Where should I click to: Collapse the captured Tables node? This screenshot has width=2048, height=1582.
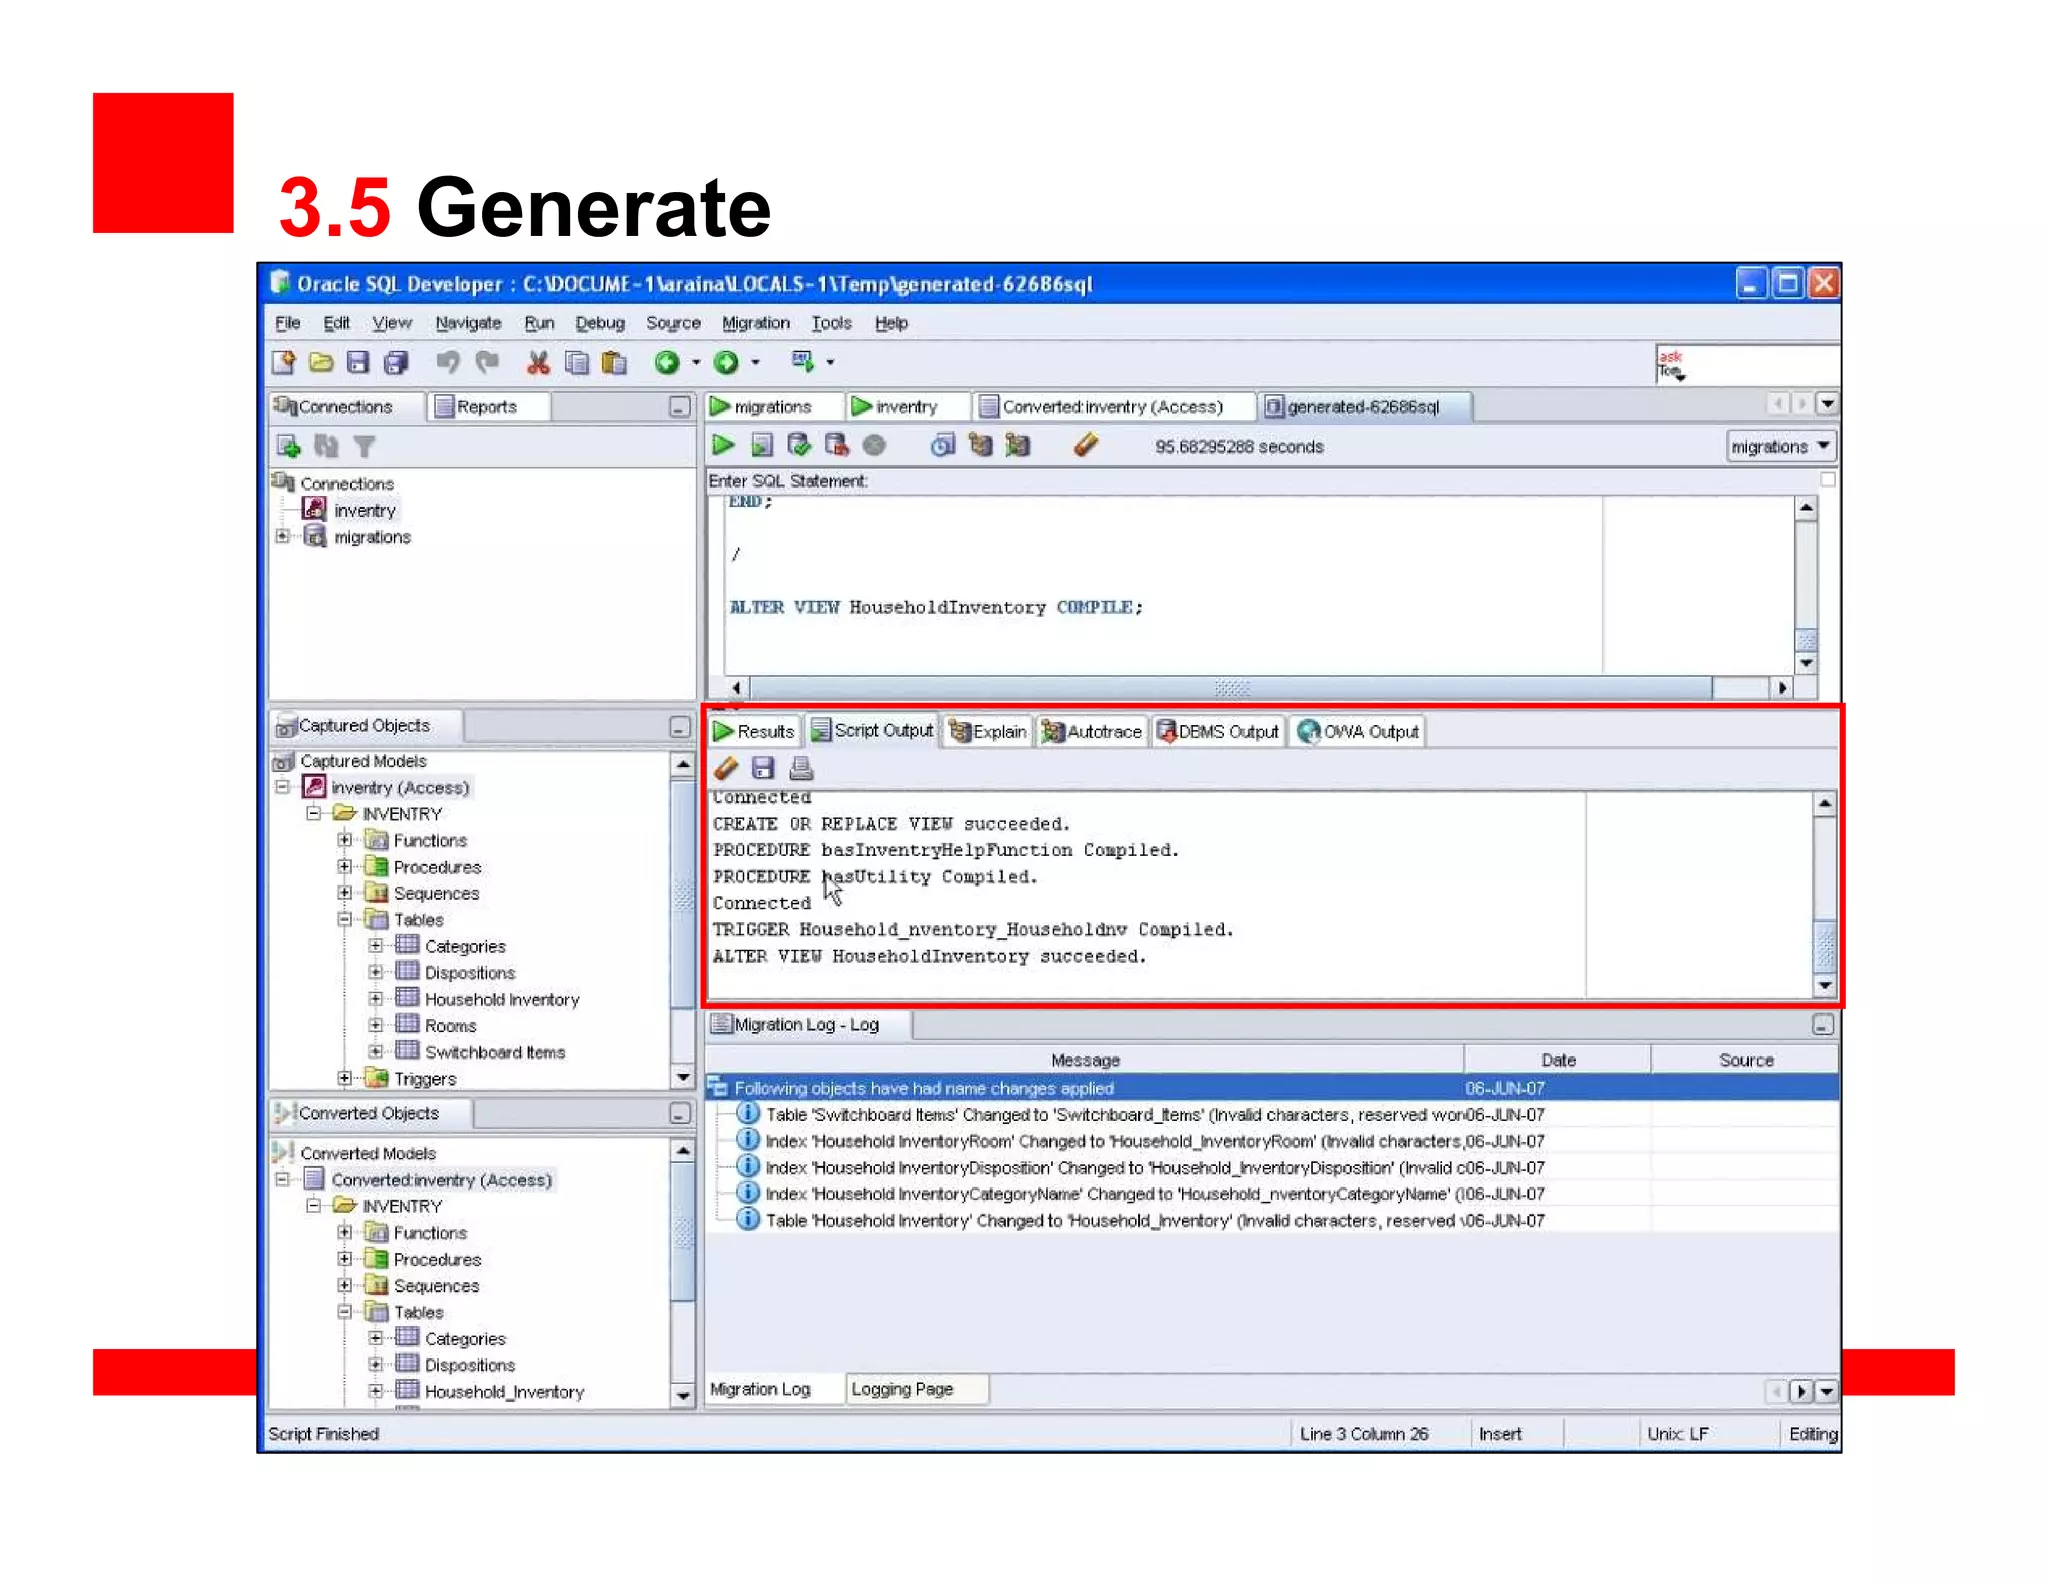tap(345, 919)
